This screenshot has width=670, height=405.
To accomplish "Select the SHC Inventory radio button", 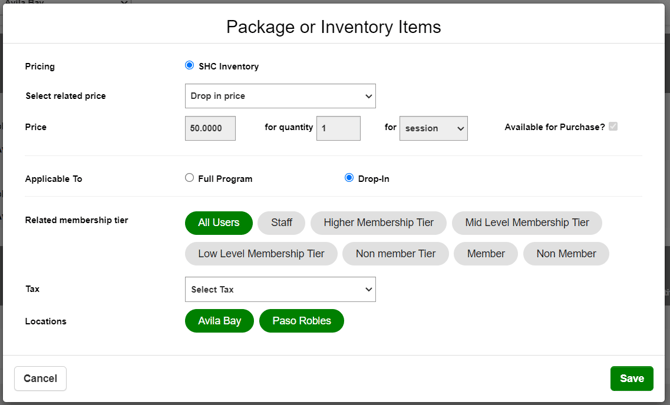I will click(x=189, y=65).
